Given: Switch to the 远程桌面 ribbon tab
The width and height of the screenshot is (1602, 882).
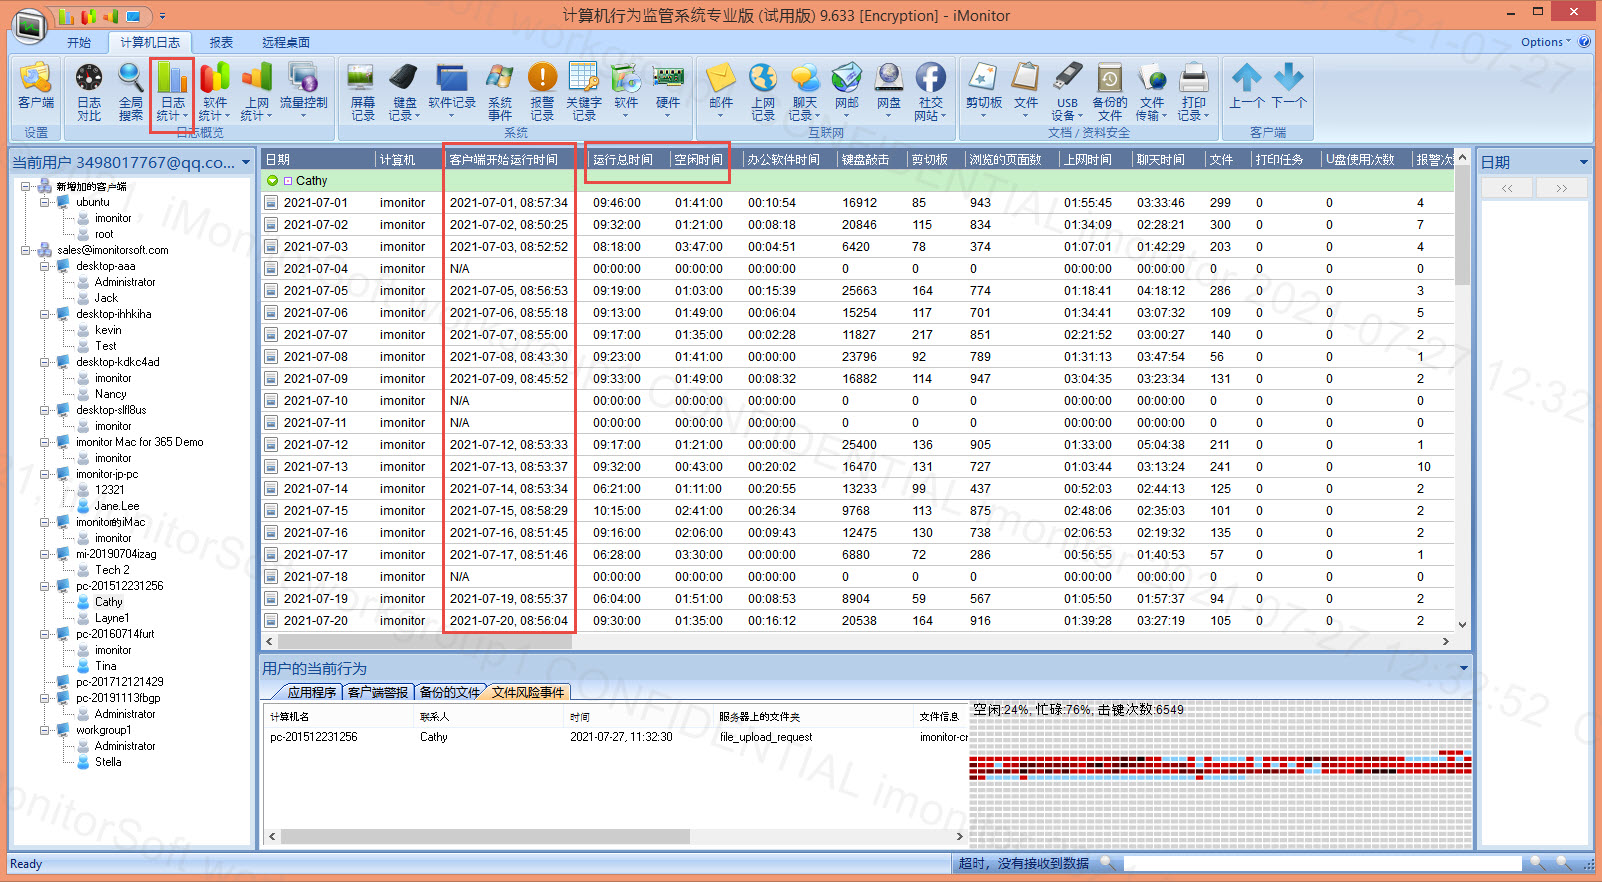Looking at the screenshot, I should 285,42.
